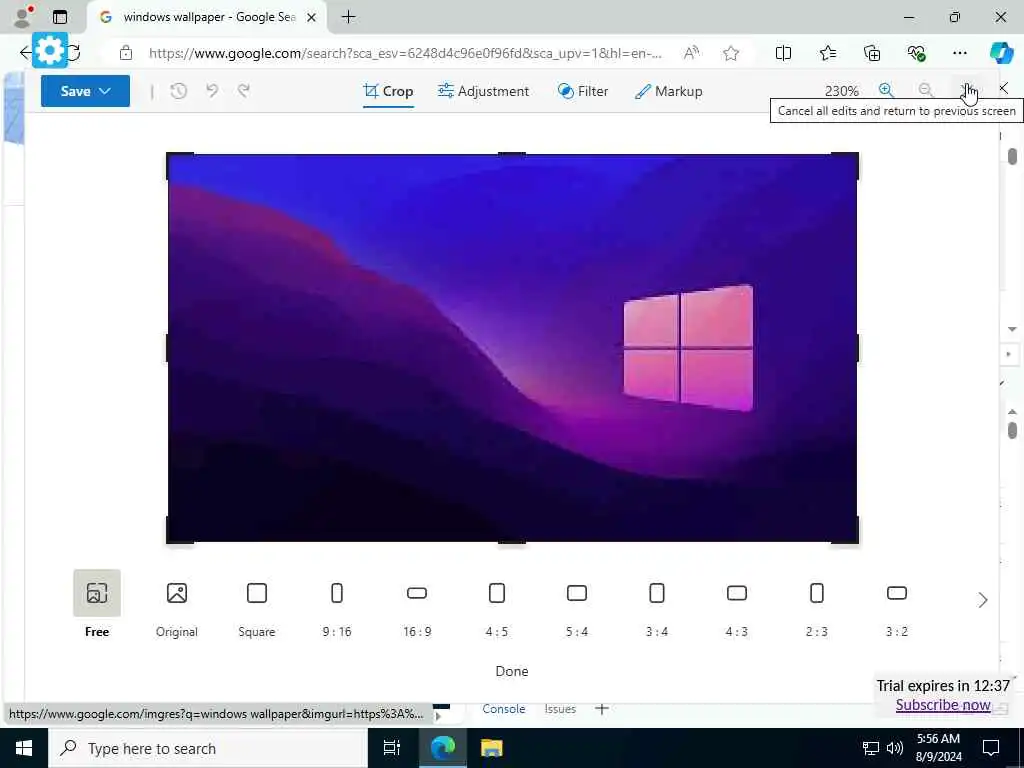The width and height of the screenshot is (1024, 768).
Task: Undo the last edit
Action: pos(212,91)
